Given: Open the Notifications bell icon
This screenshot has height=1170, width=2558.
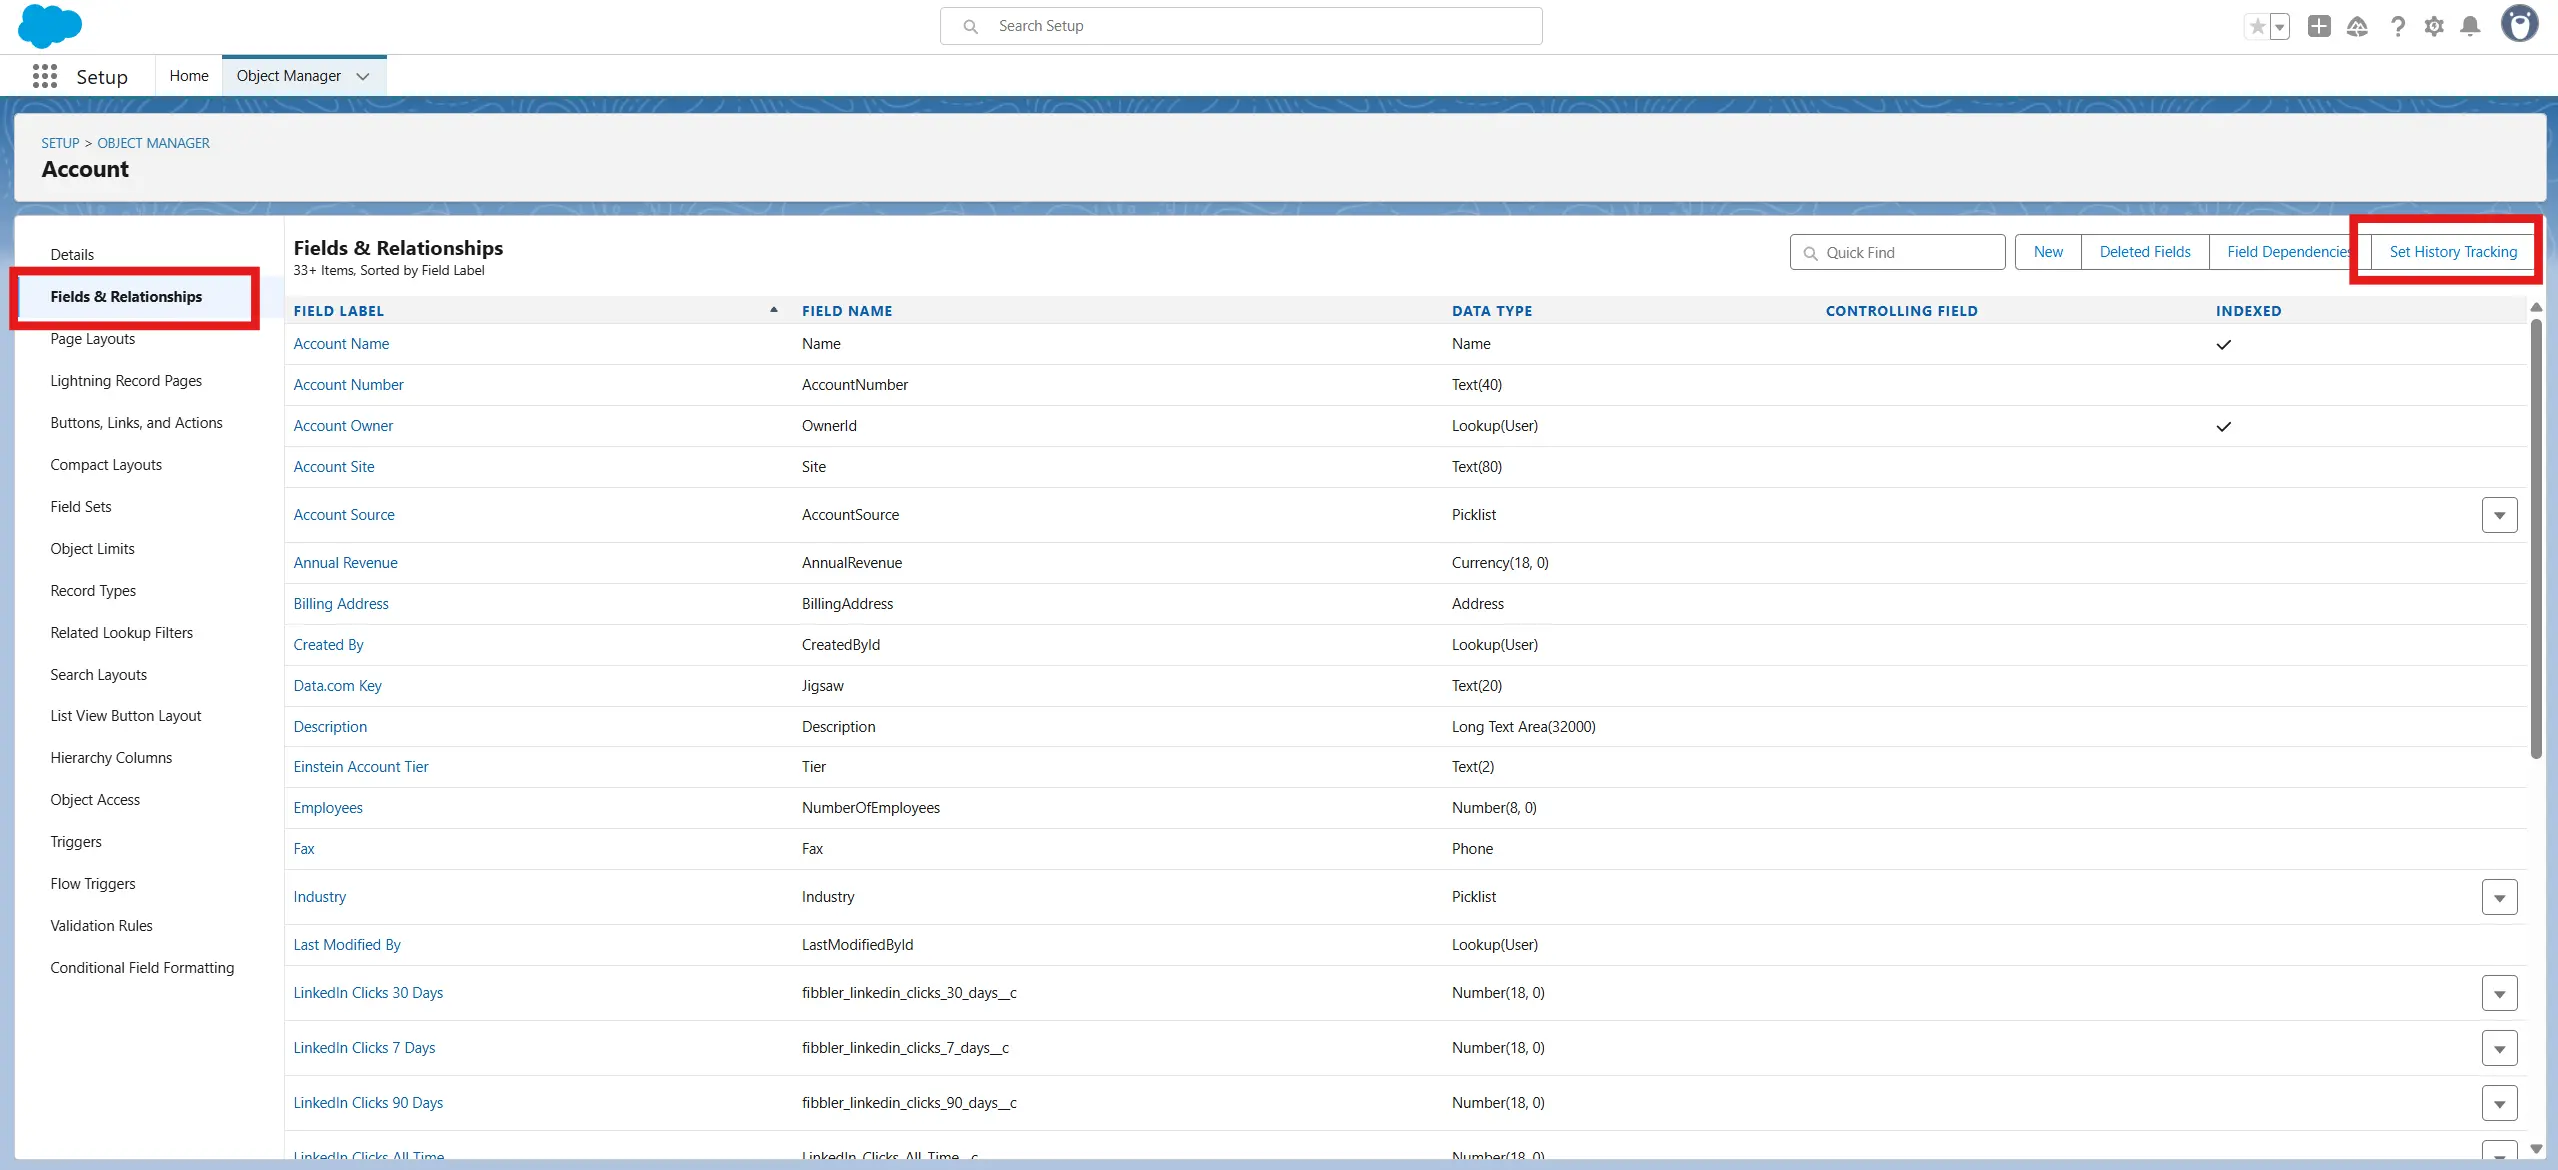Looking at the screenshot, I should pos(2470,27).
